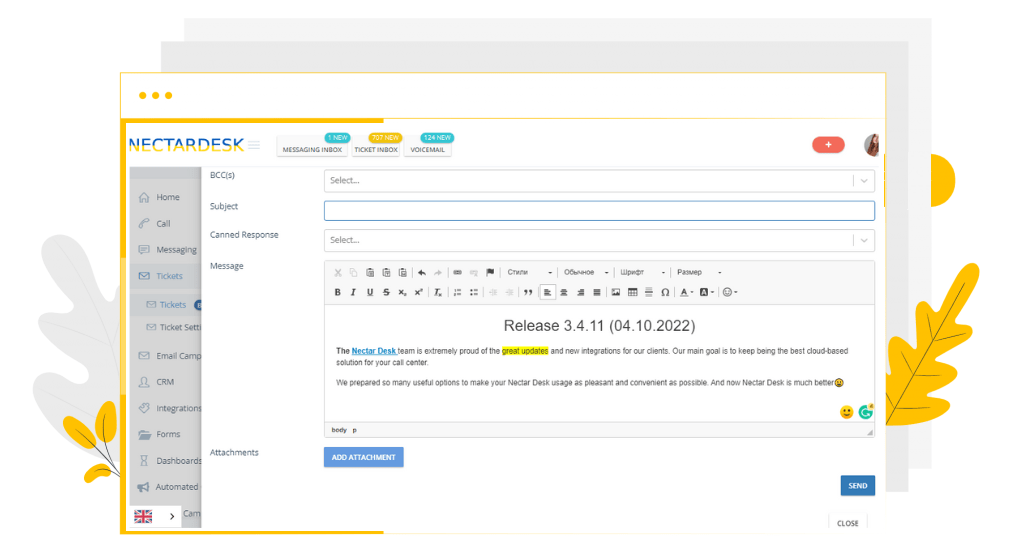Insert a horizontal line
This screenshot has height=551, width=1024.
(648, 292)
